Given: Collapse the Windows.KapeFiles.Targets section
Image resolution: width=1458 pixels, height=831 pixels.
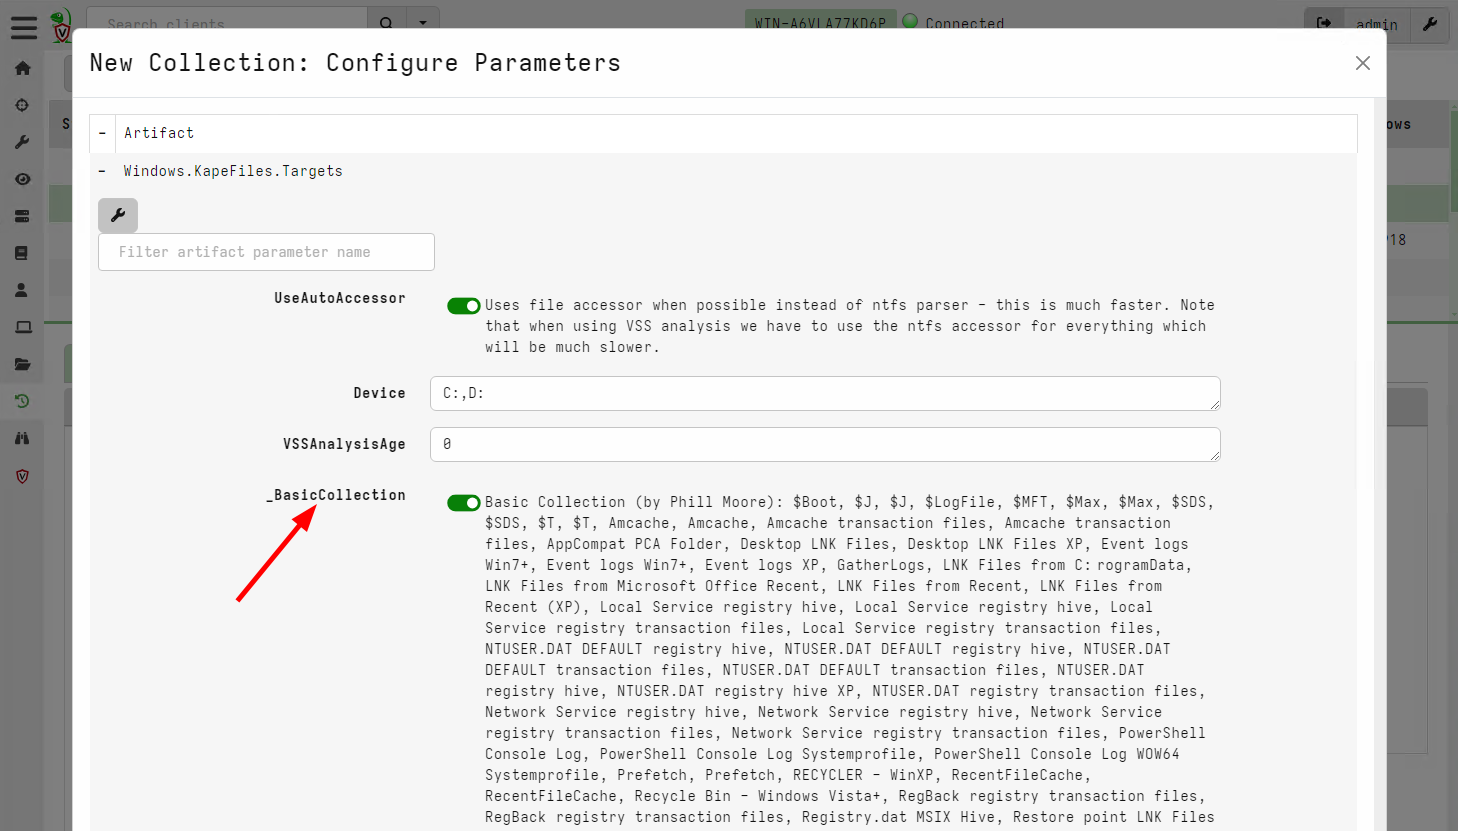Looking at the screenshot, I should point(101,170).
